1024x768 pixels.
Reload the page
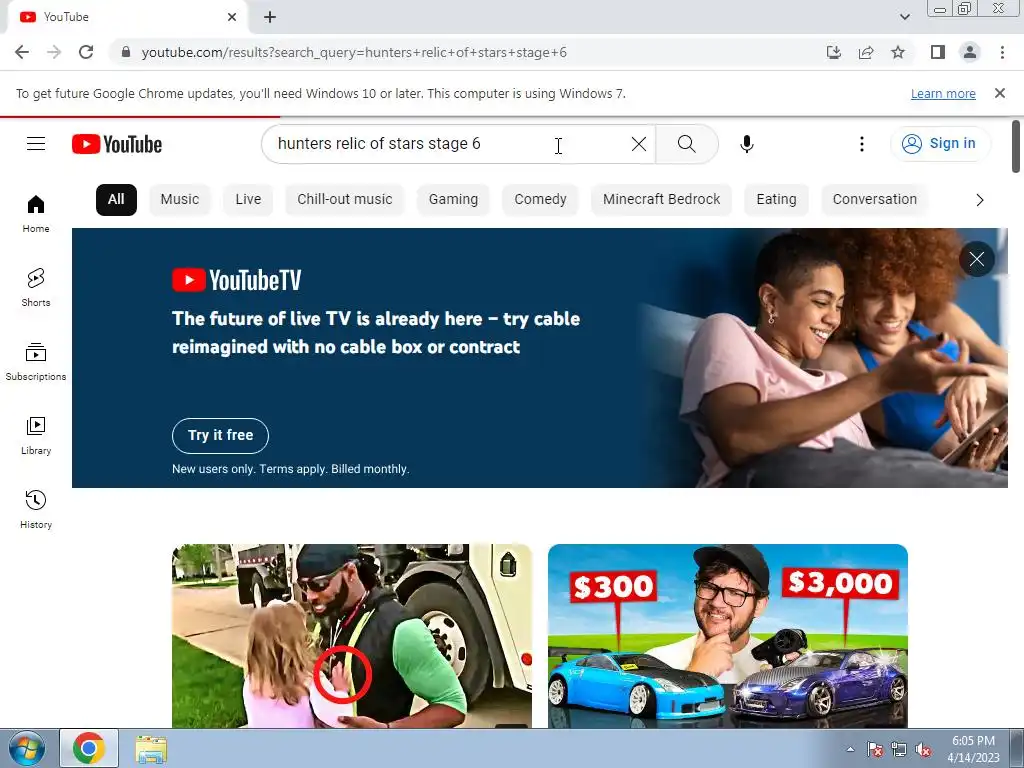[x=86, y=52]
